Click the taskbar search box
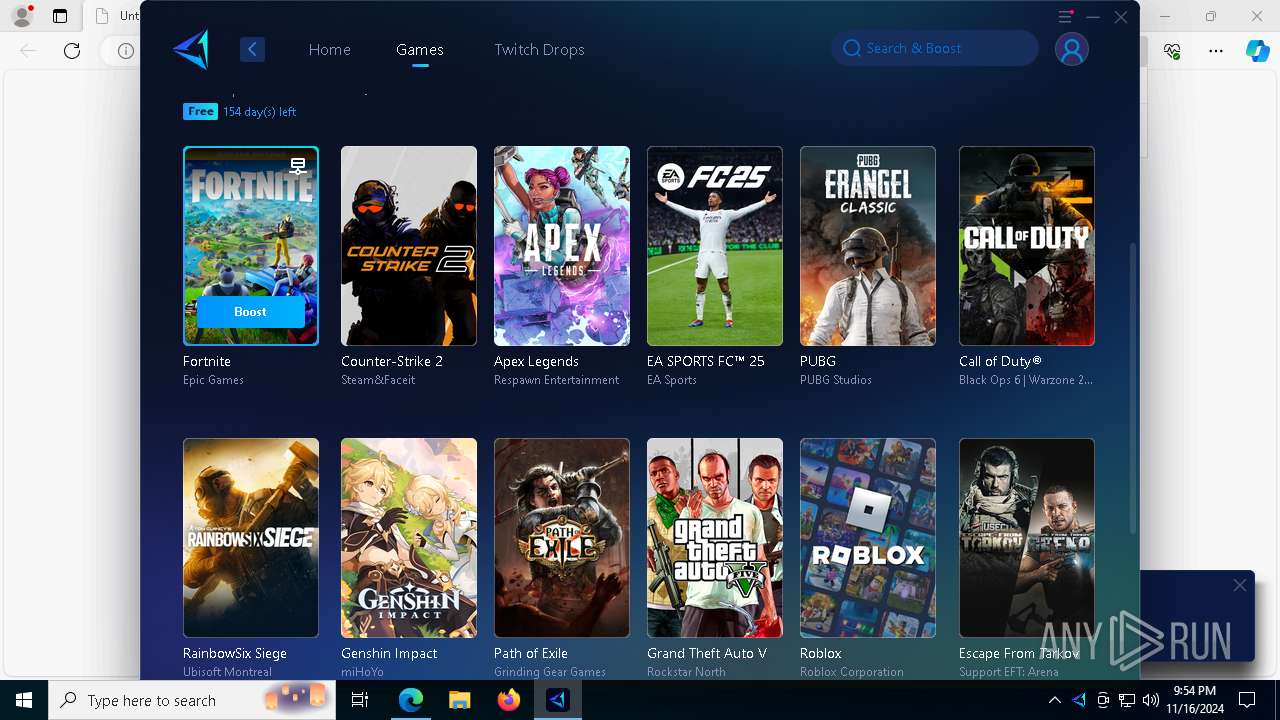Screen dimensions: 1280x720 (192, 700)
